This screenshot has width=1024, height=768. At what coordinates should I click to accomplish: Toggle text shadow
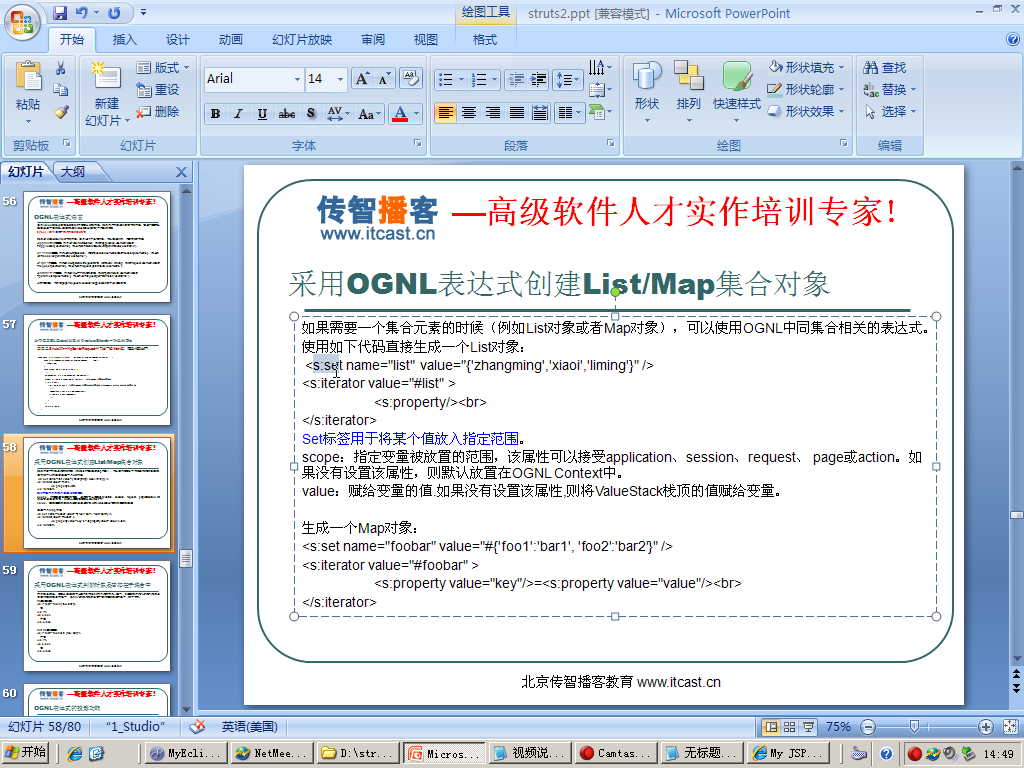[311, 114]
